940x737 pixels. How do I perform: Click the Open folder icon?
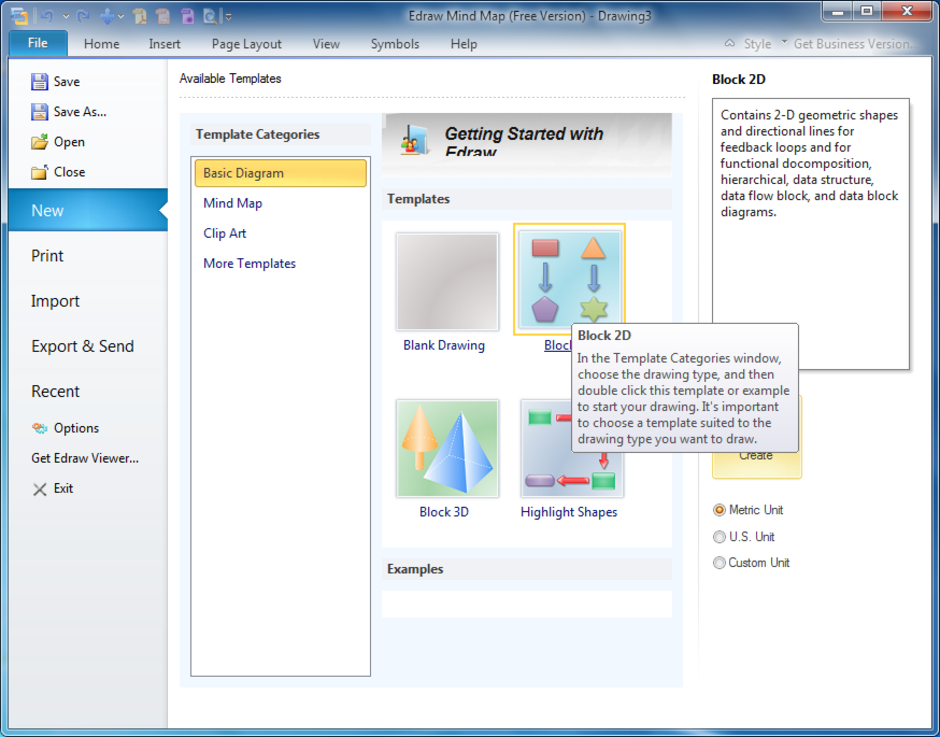tap(40, 142)
